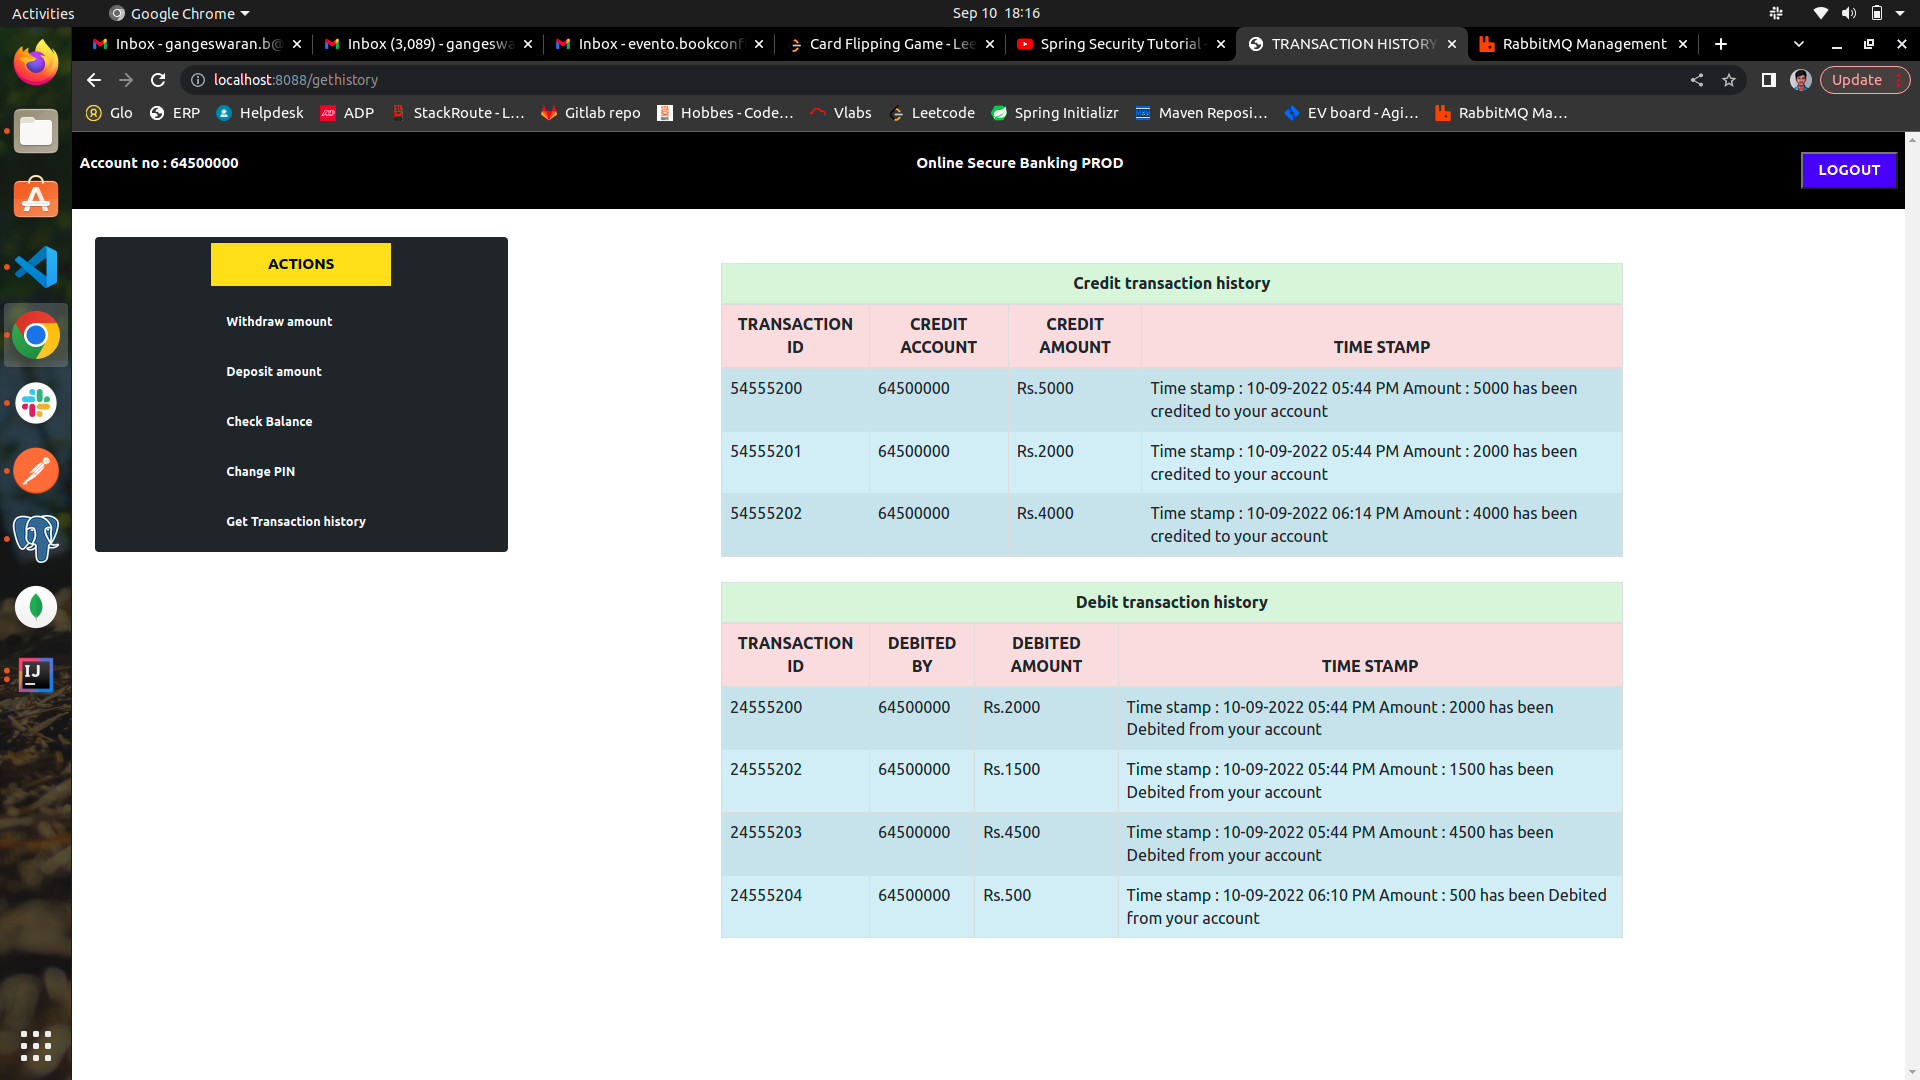This screenshot has width=1920, height=1080.
Task: Open the Spring Initializr bookmark
Action: [1055, 113]
